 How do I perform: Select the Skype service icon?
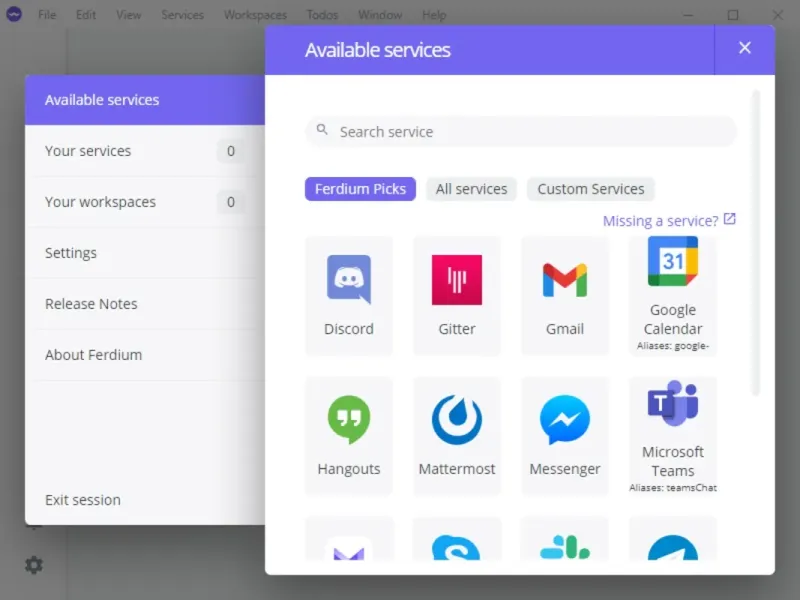457,547
